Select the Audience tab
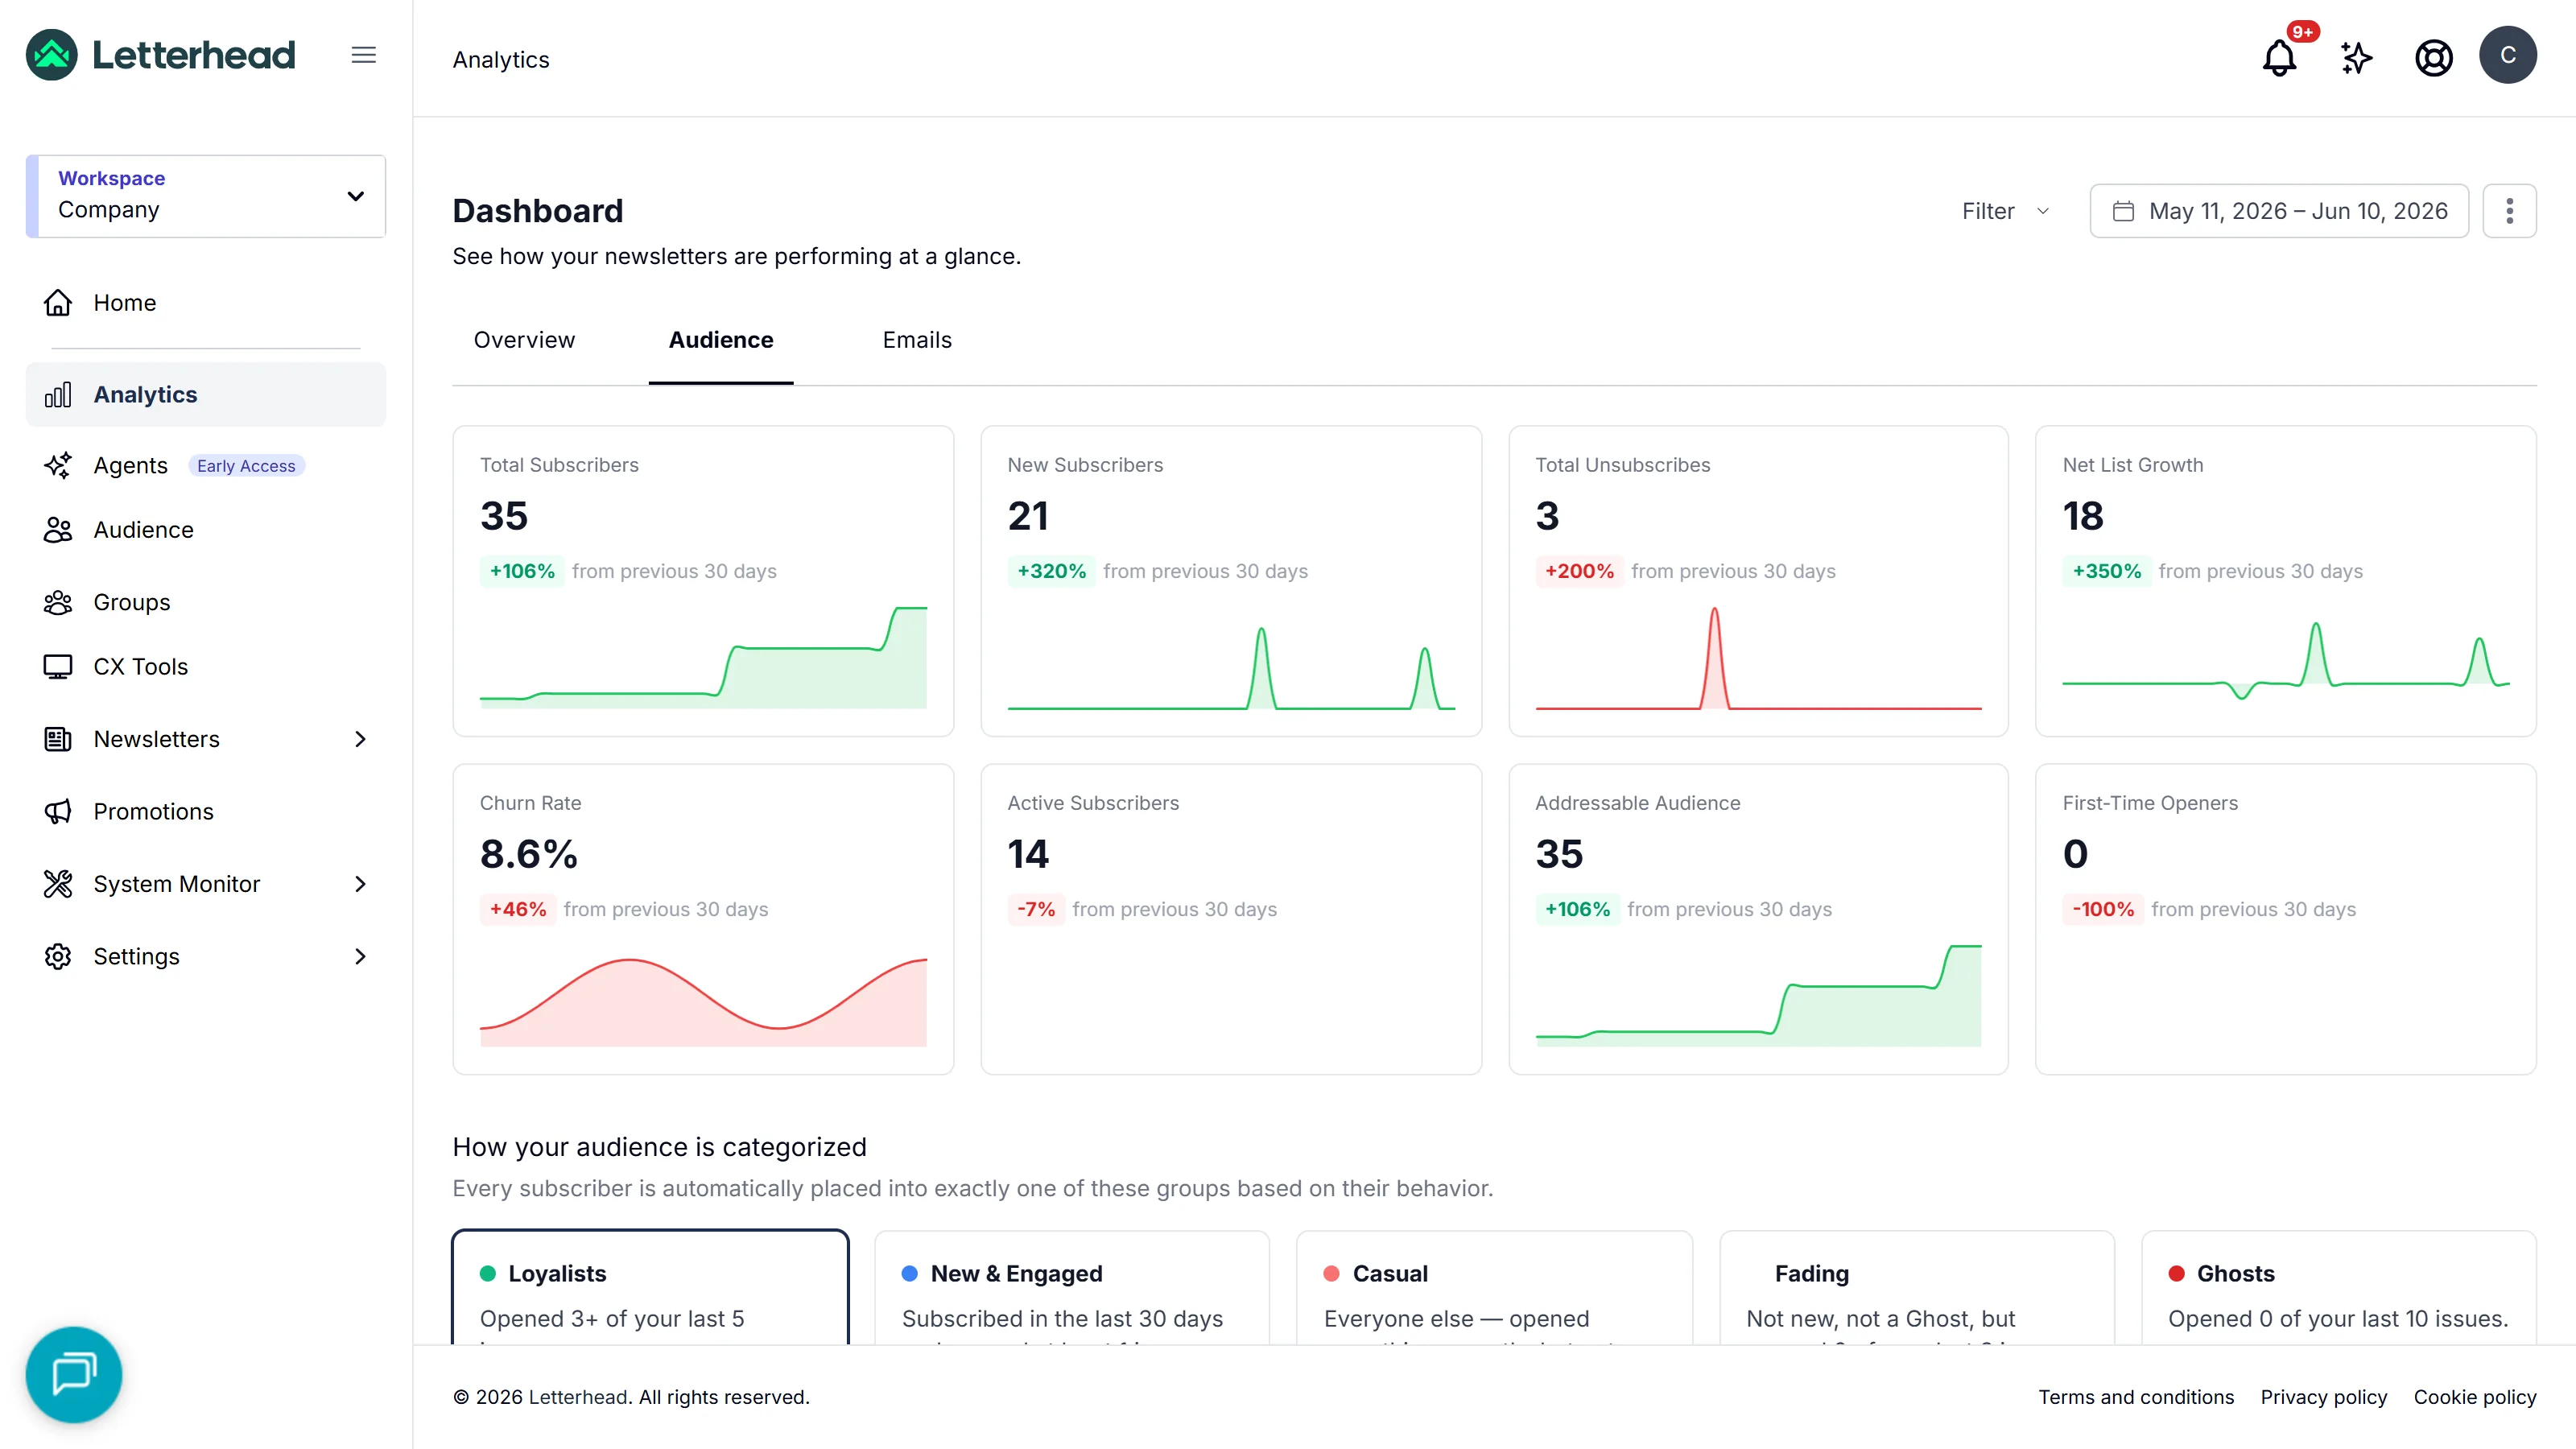Image resolution: width=2576 pixels, height=1449 pixels. coord(721,340)
